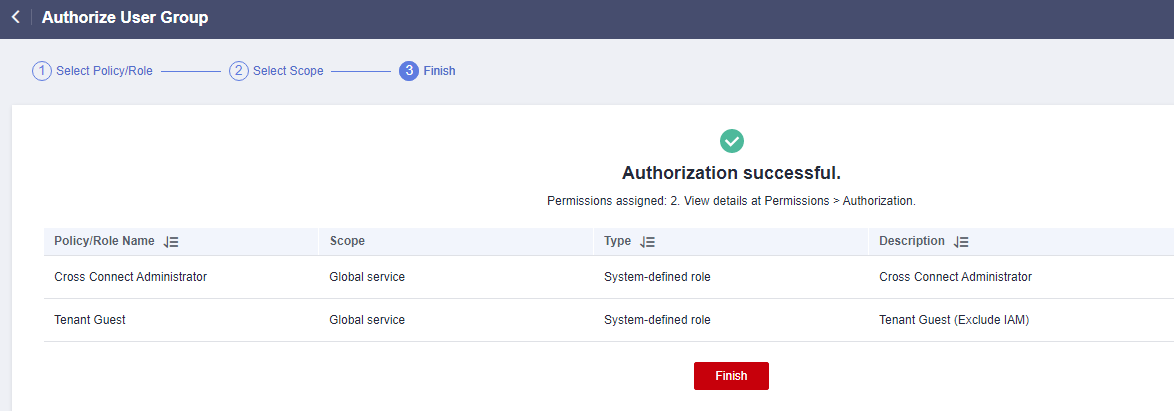
Task: Go to the Select Policy/Role step
Action: [104, 71]
